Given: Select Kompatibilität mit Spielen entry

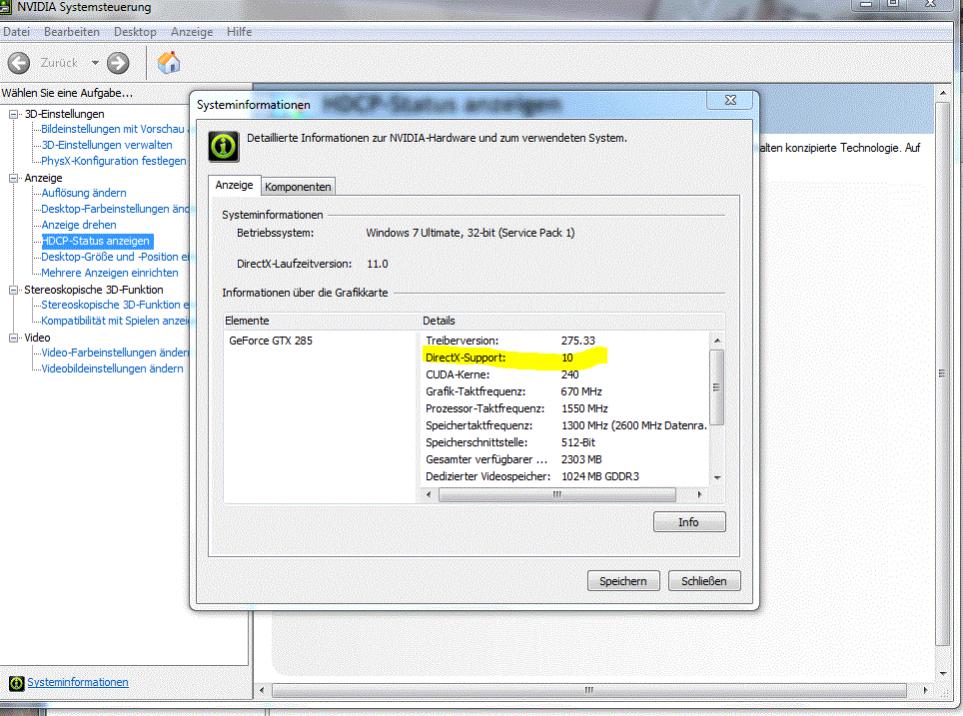Looking at the screenshot, I should coord(115,321).
